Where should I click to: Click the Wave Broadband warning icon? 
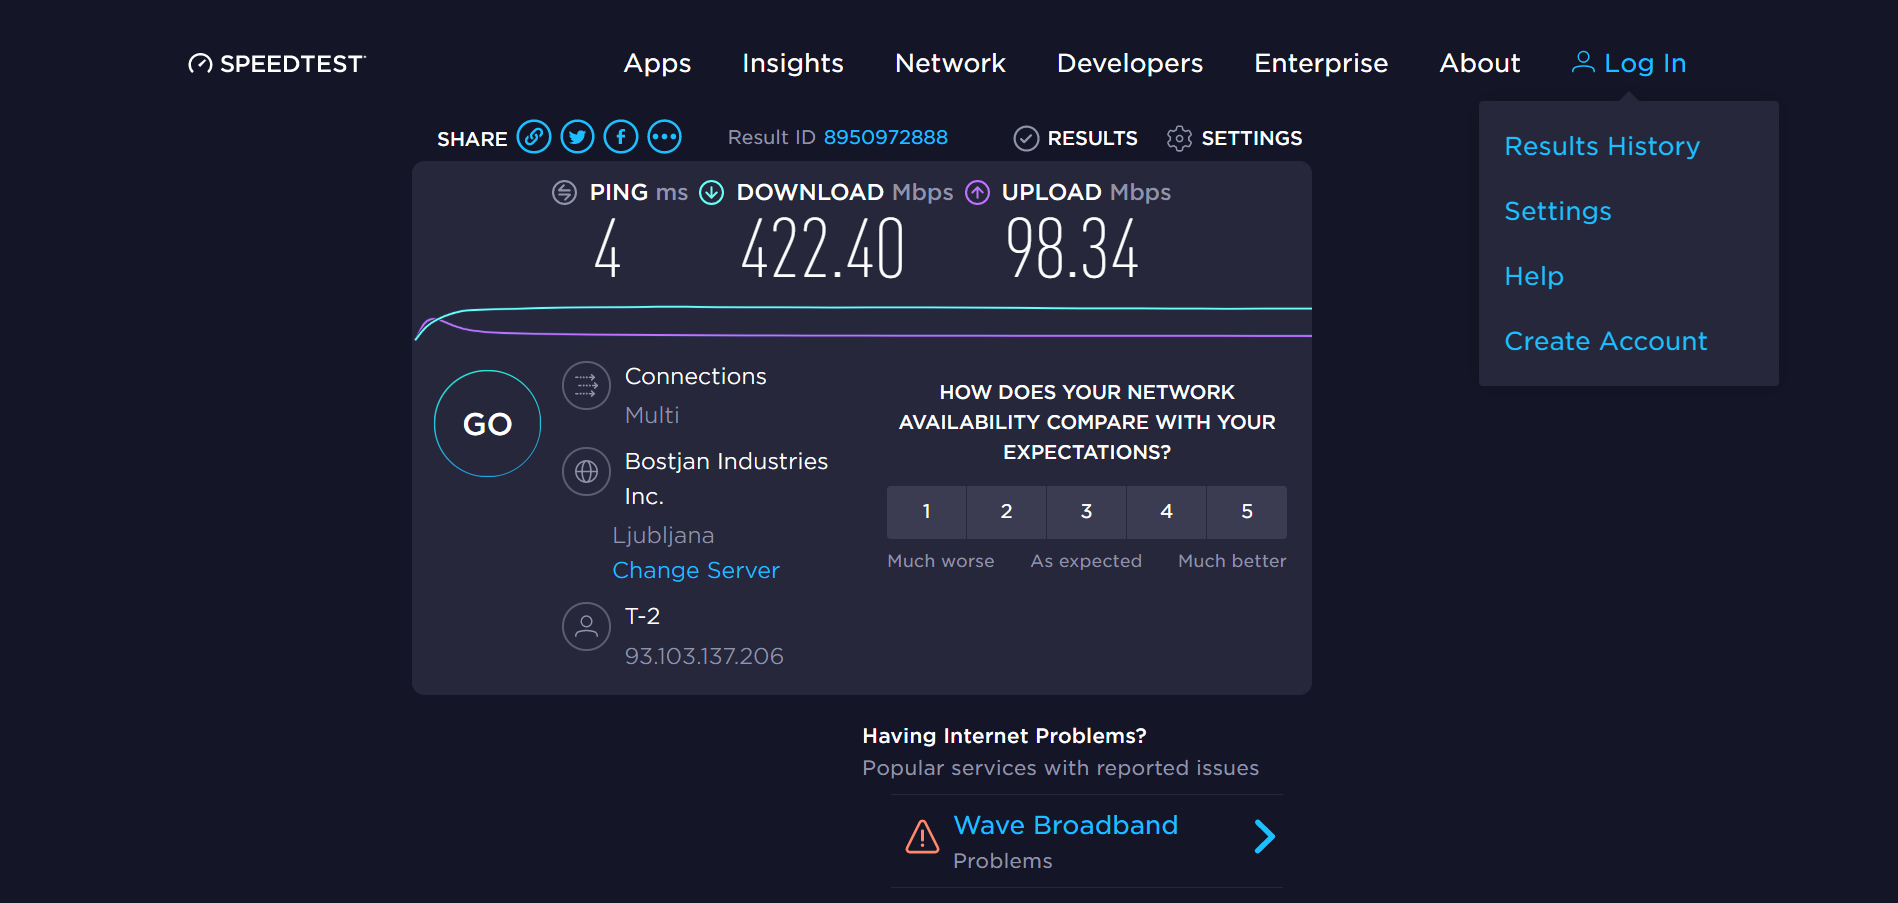pyautogui.click(x=922, y=837)
